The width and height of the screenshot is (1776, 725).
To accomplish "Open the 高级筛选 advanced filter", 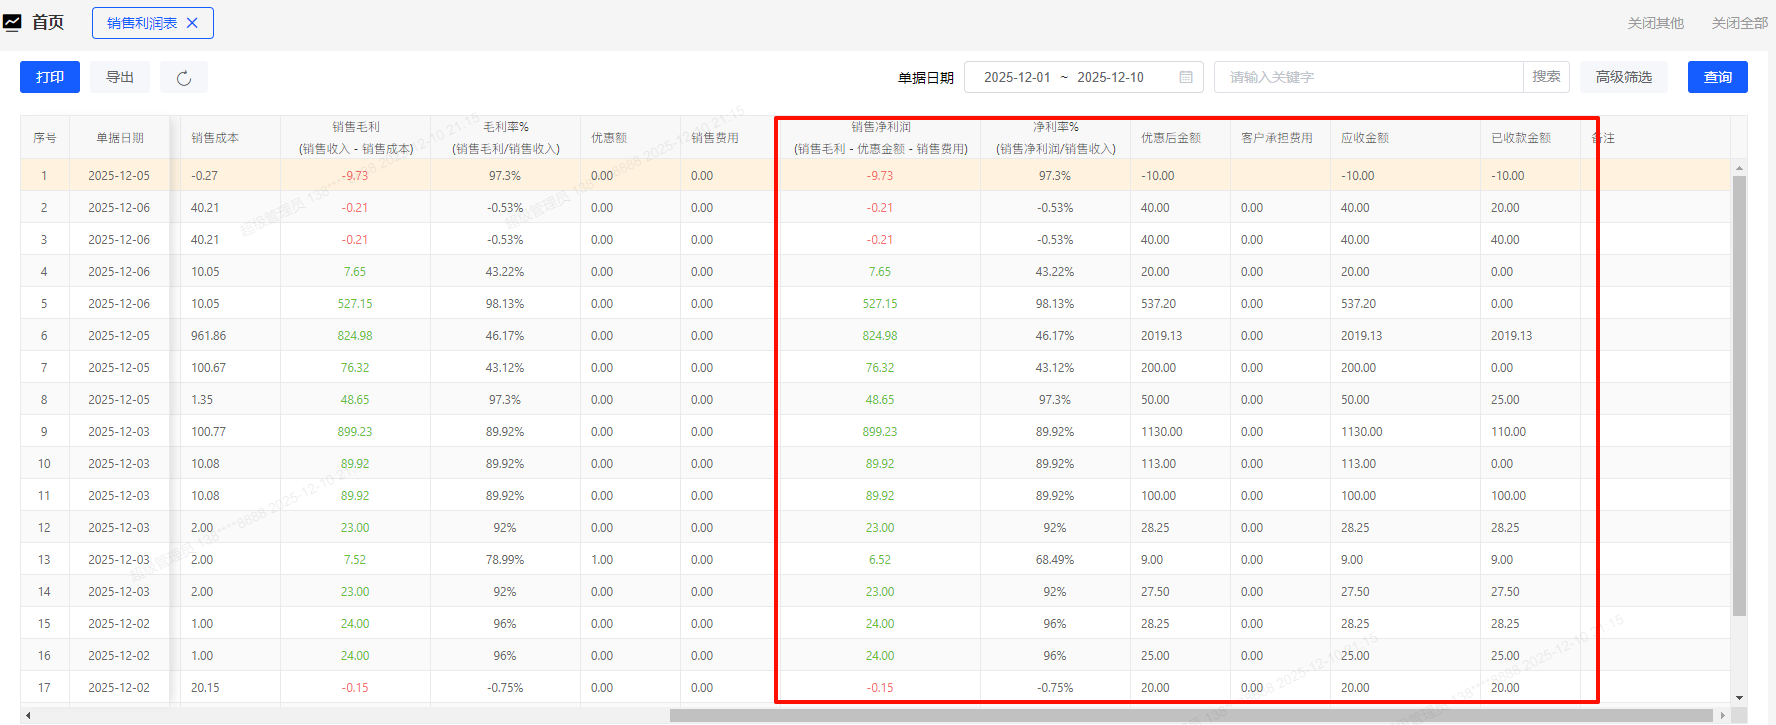I will (1623, 77).
